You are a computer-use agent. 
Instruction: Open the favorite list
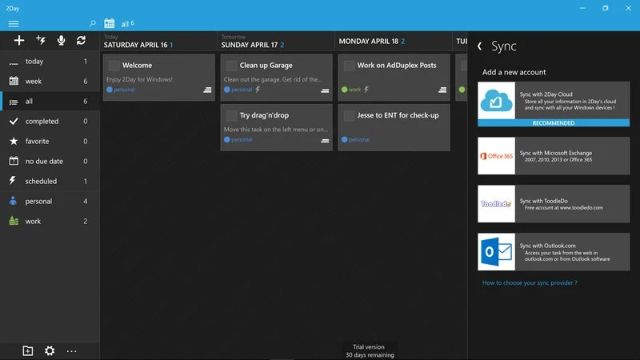pyautogui.click(x=50, y=141)
